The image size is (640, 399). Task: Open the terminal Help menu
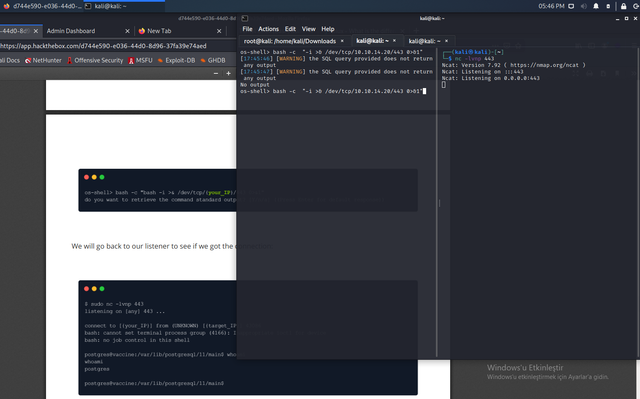point(328,29)
